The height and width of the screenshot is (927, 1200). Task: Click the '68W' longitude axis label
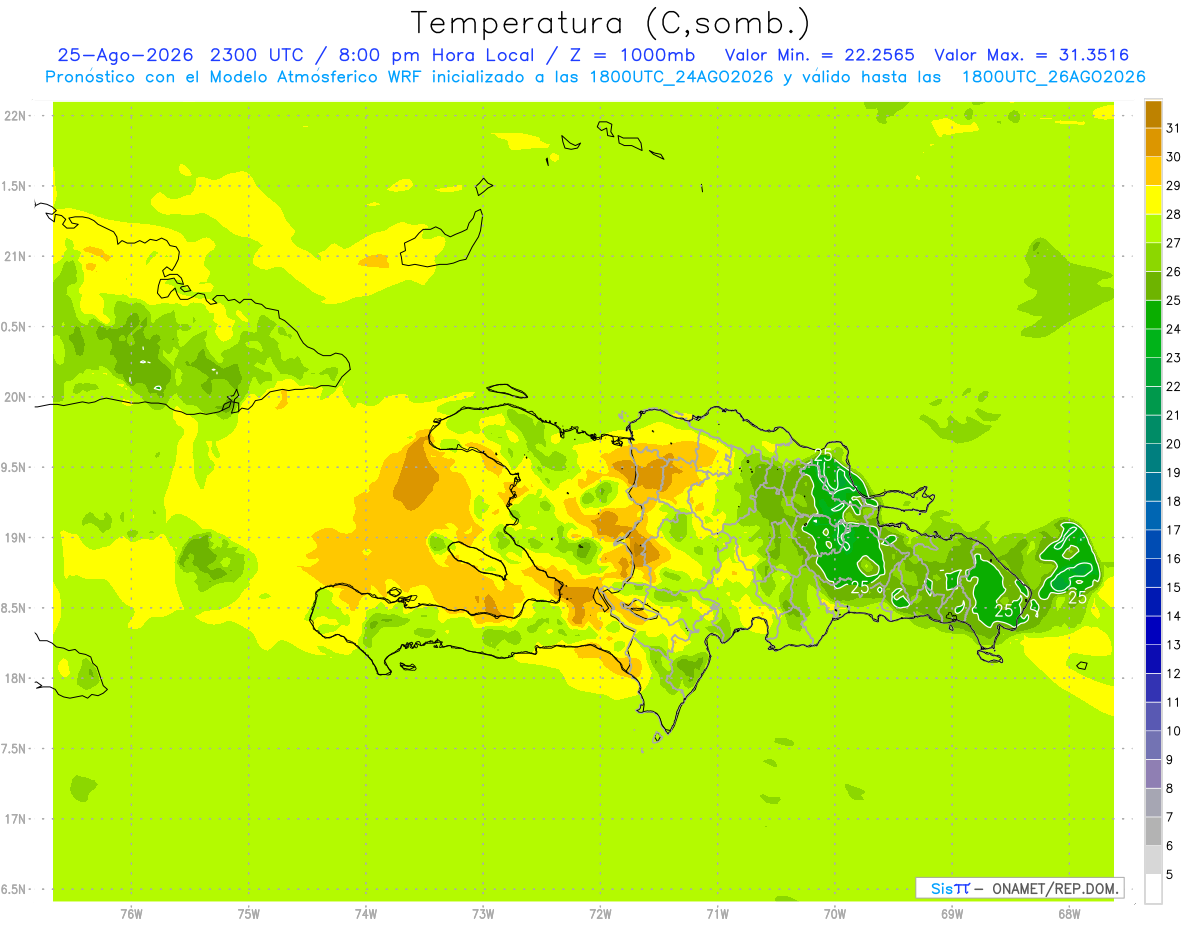click(x=1069, y=913)
